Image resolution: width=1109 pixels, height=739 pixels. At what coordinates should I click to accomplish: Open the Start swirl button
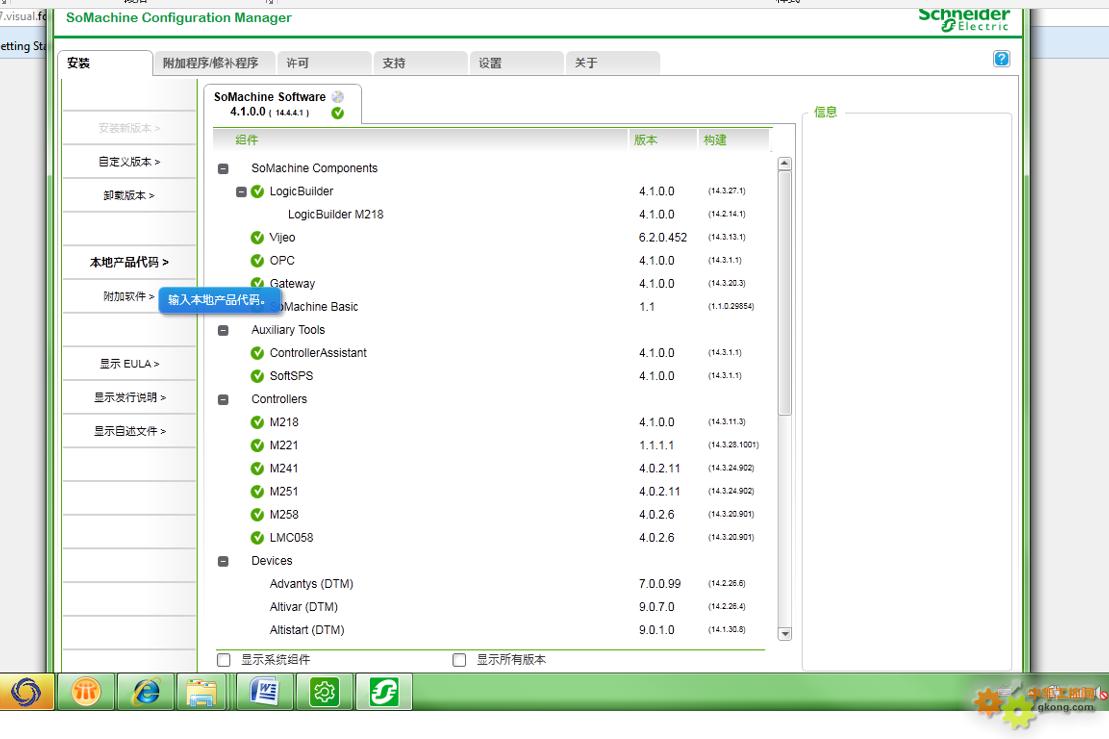click(26, 692)
